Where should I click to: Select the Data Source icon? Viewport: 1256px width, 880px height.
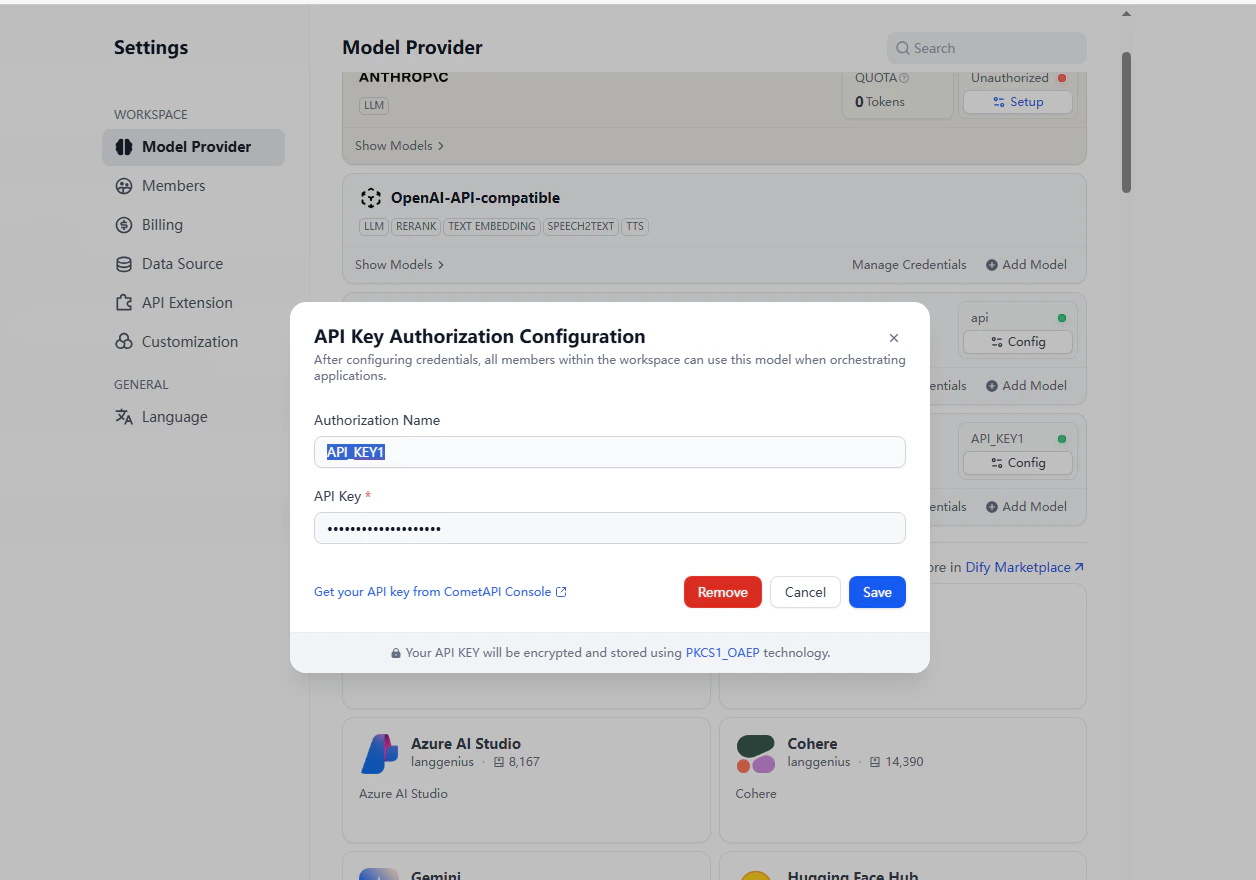click(122, 263)
